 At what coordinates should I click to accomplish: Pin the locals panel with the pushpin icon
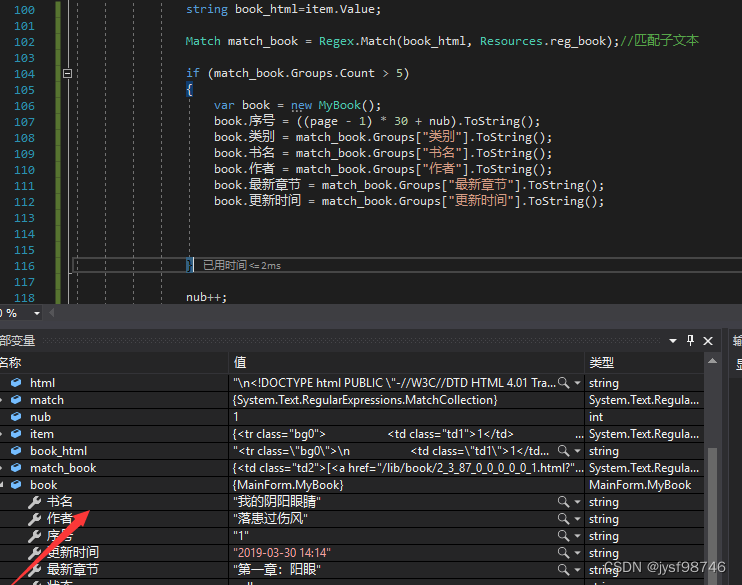tap(690, 340)
